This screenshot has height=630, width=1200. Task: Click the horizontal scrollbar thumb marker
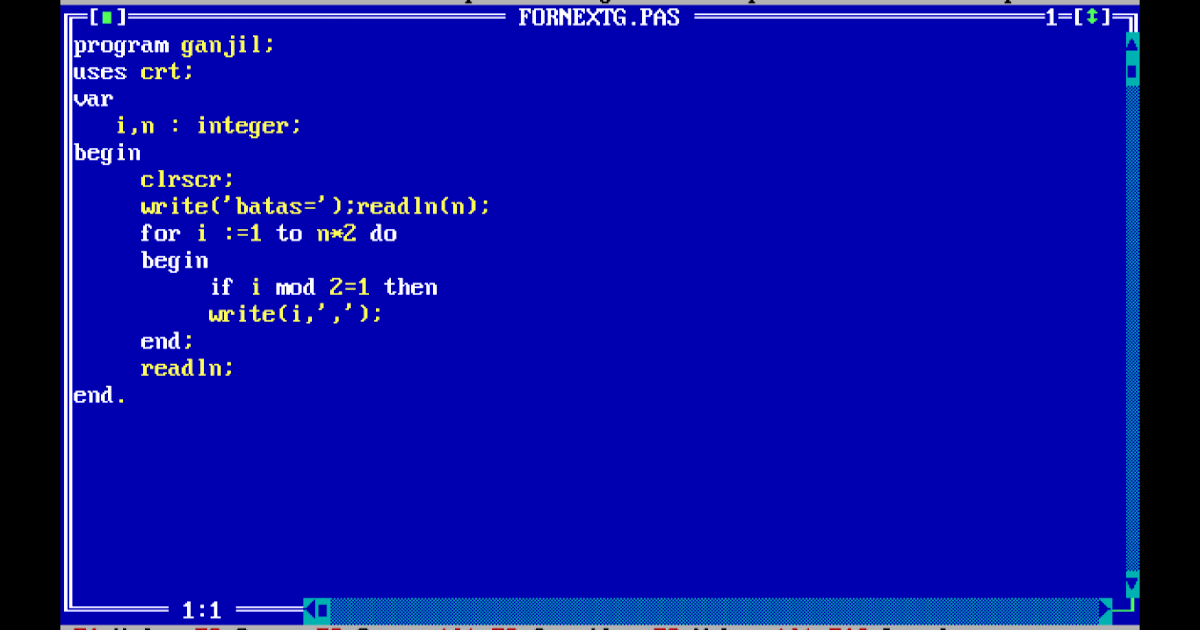323,609
